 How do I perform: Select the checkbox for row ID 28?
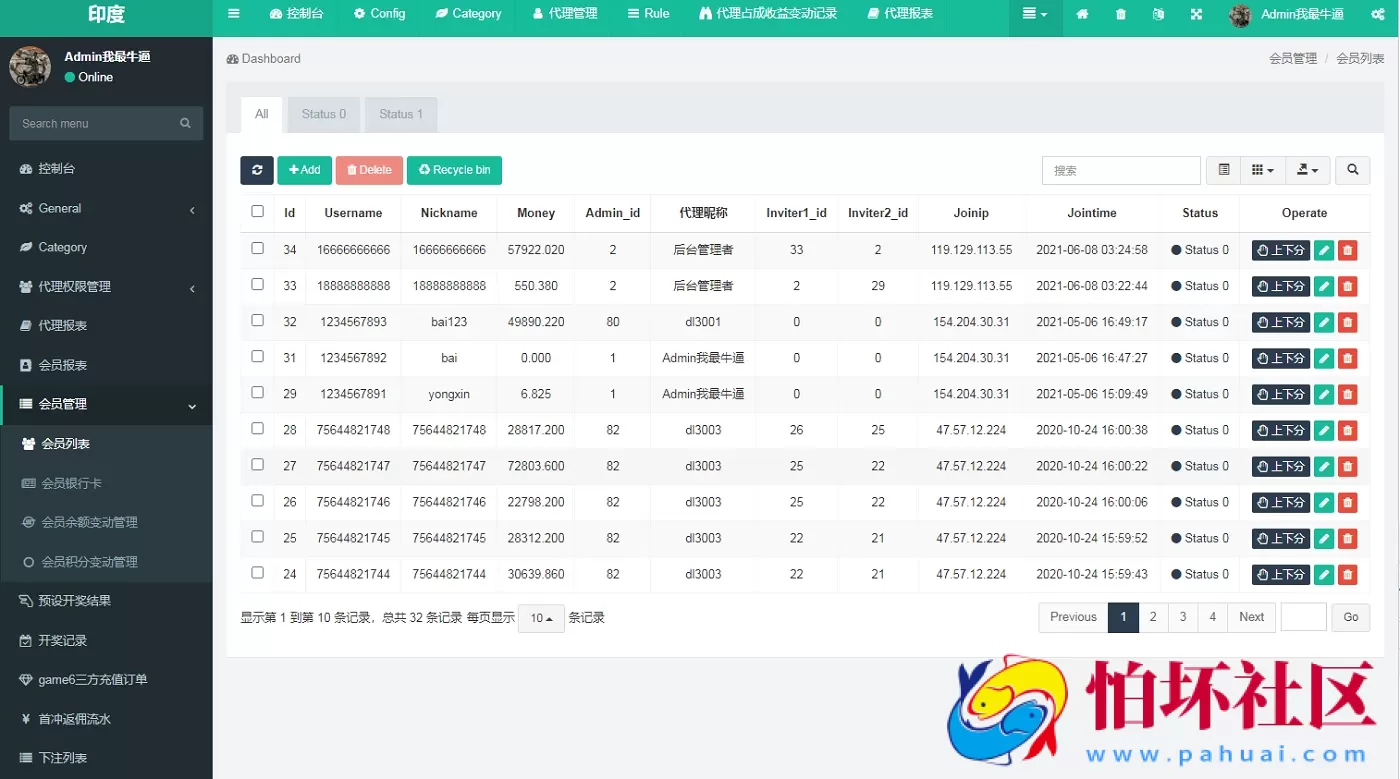point(258,429)
